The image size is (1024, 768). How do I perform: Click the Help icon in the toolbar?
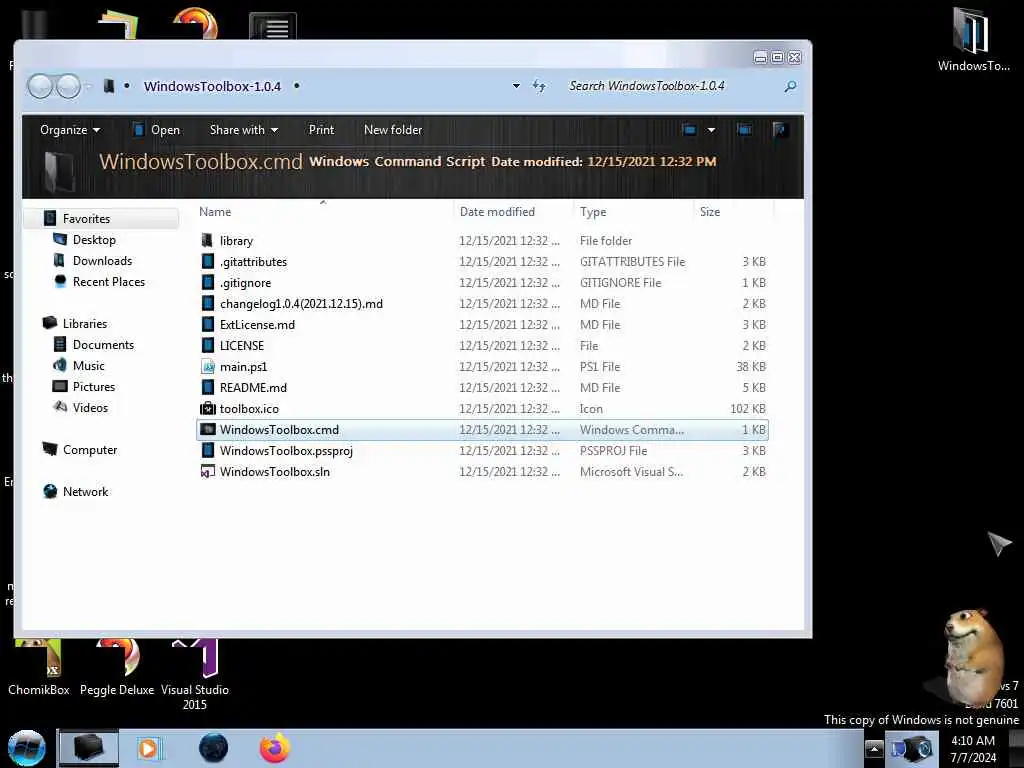click(x=779, y=130)
